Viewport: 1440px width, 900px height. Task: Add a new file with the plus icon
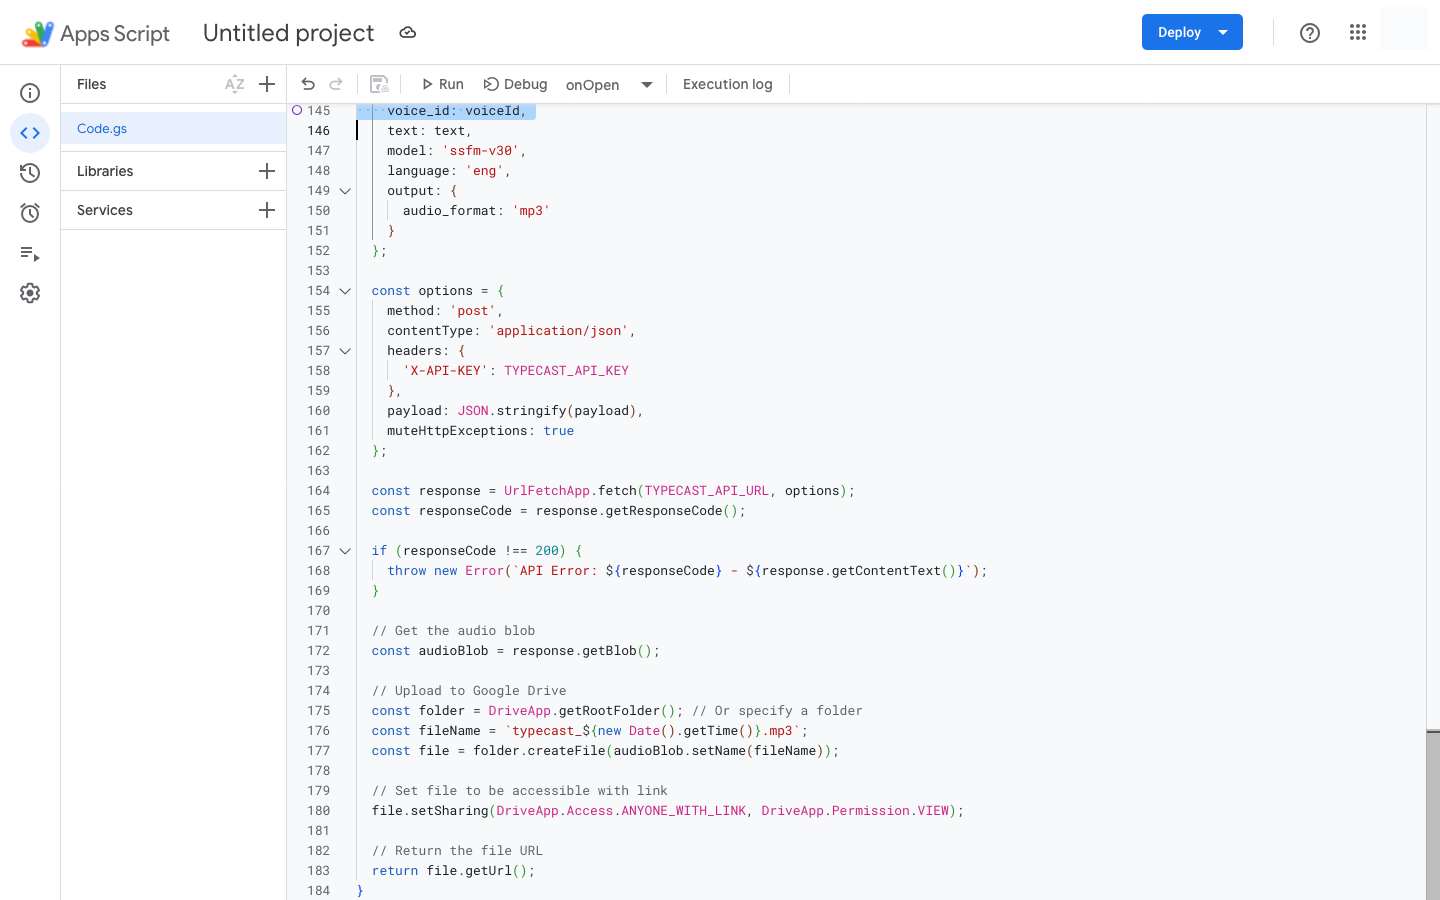click(266, 84)
